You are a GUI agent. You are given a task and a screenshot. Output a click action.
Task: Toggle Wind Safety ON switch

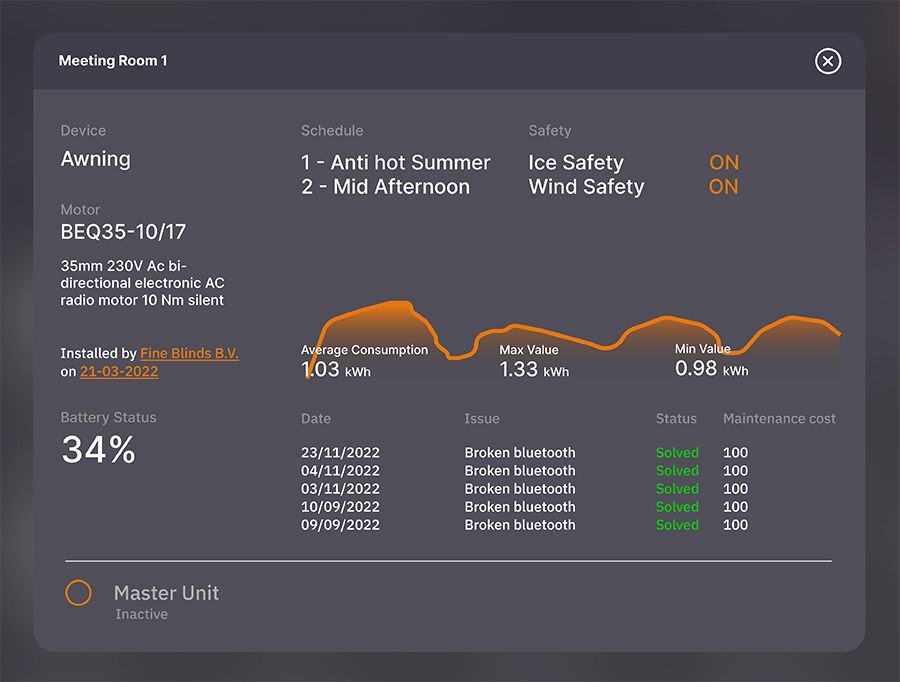point(723,187)
